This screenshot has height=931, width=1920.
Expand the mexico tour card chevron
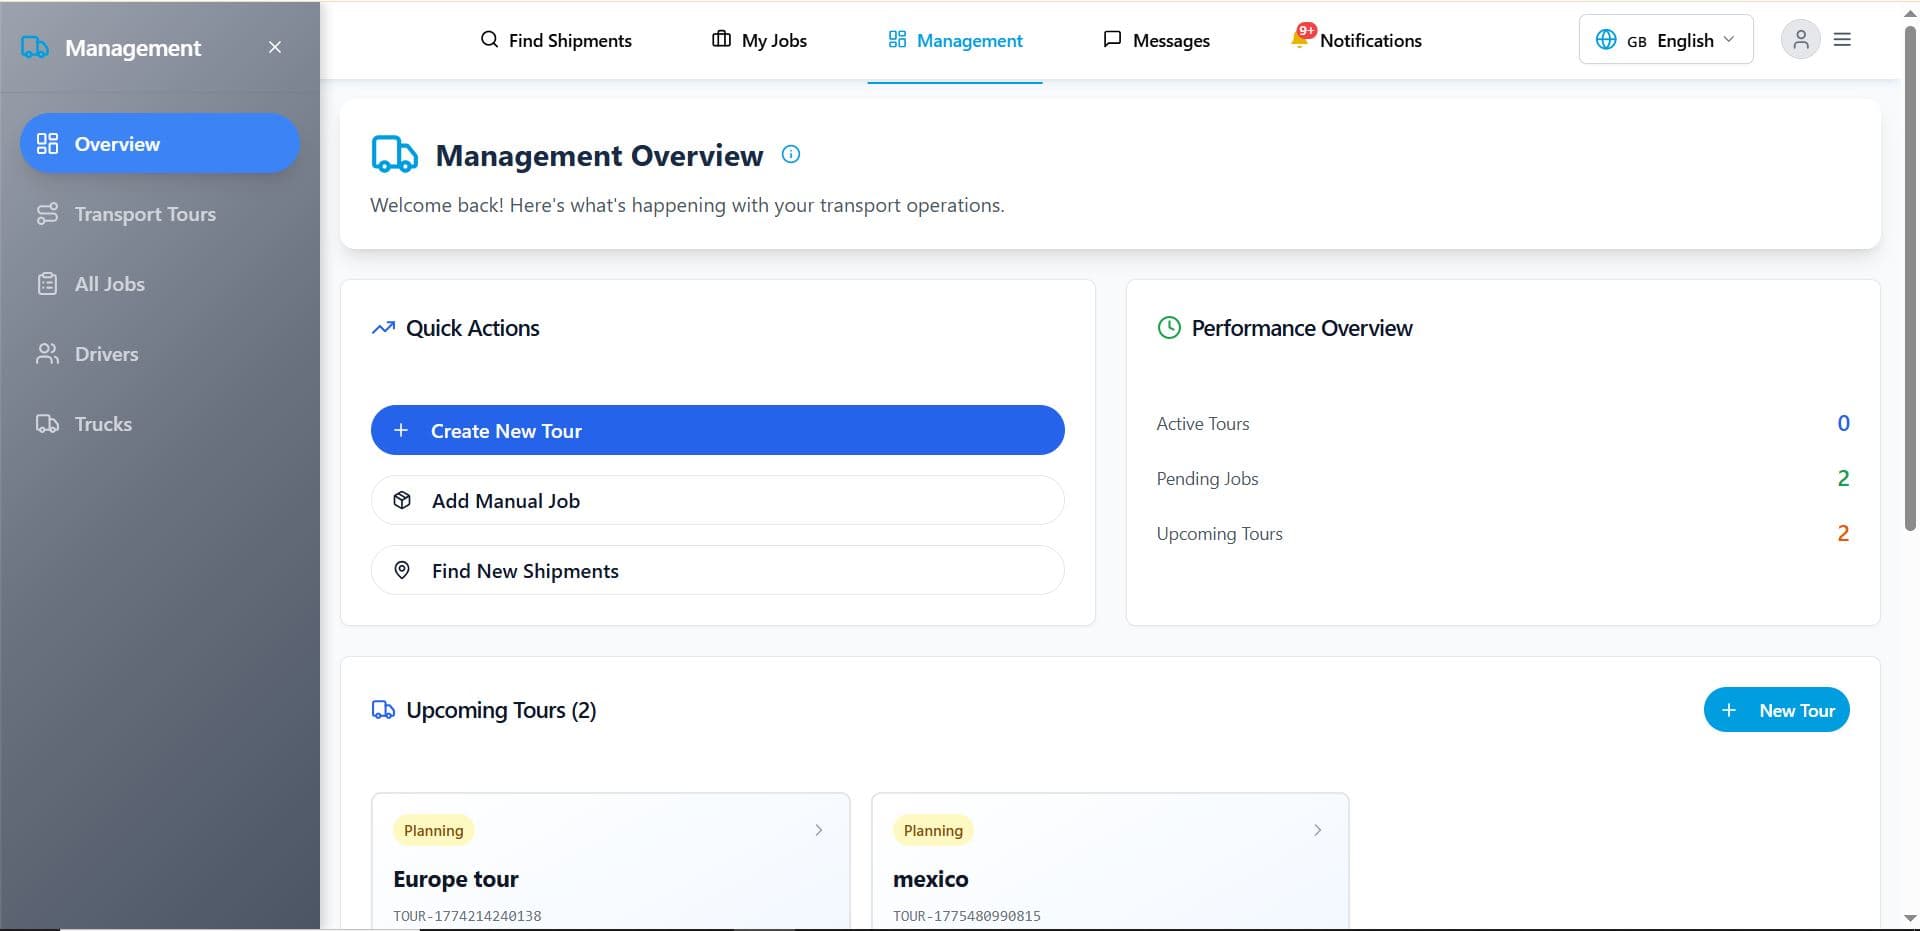[1318, 830]
